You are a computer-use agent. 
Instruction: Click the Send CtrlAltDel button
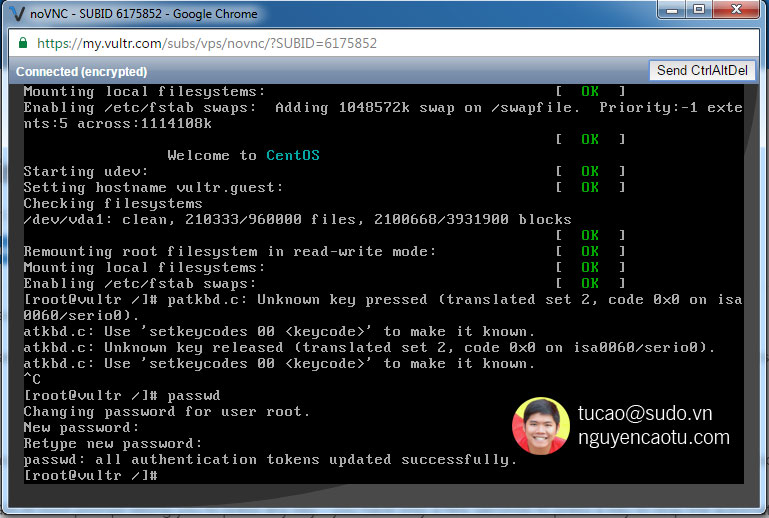coord(702,71)
